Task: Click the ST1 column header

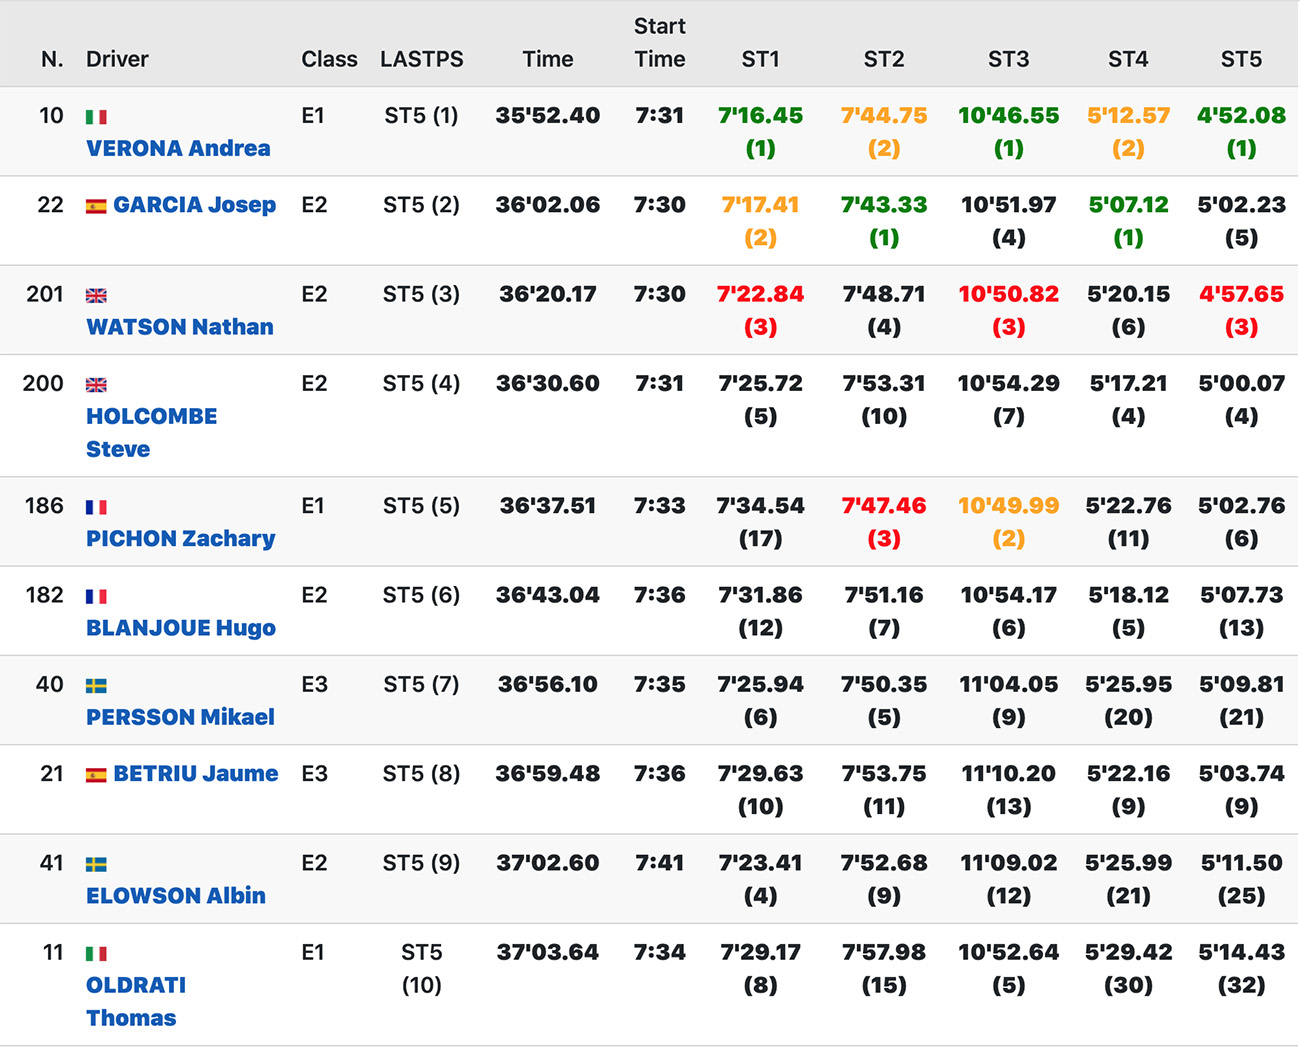Action: coord(760,59)
